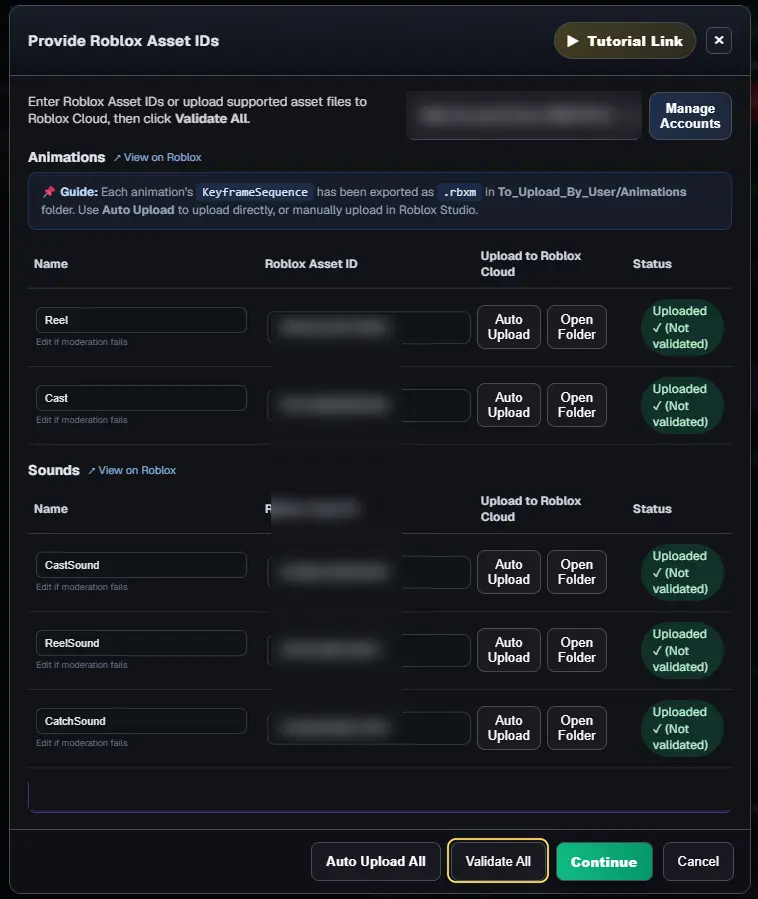Click the blurred account selector field
Viewport: 758px width, 899px height.
(523, 115)
